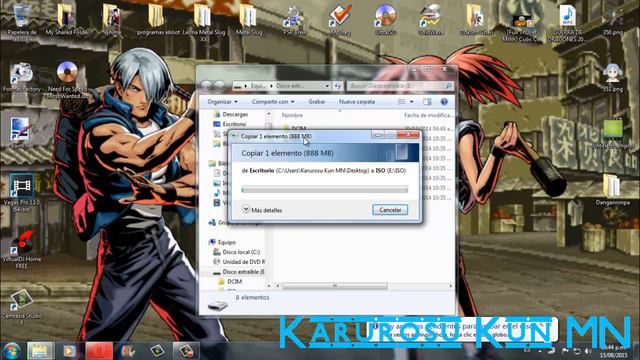Open the 350.png file on desktop

[613, 20]
